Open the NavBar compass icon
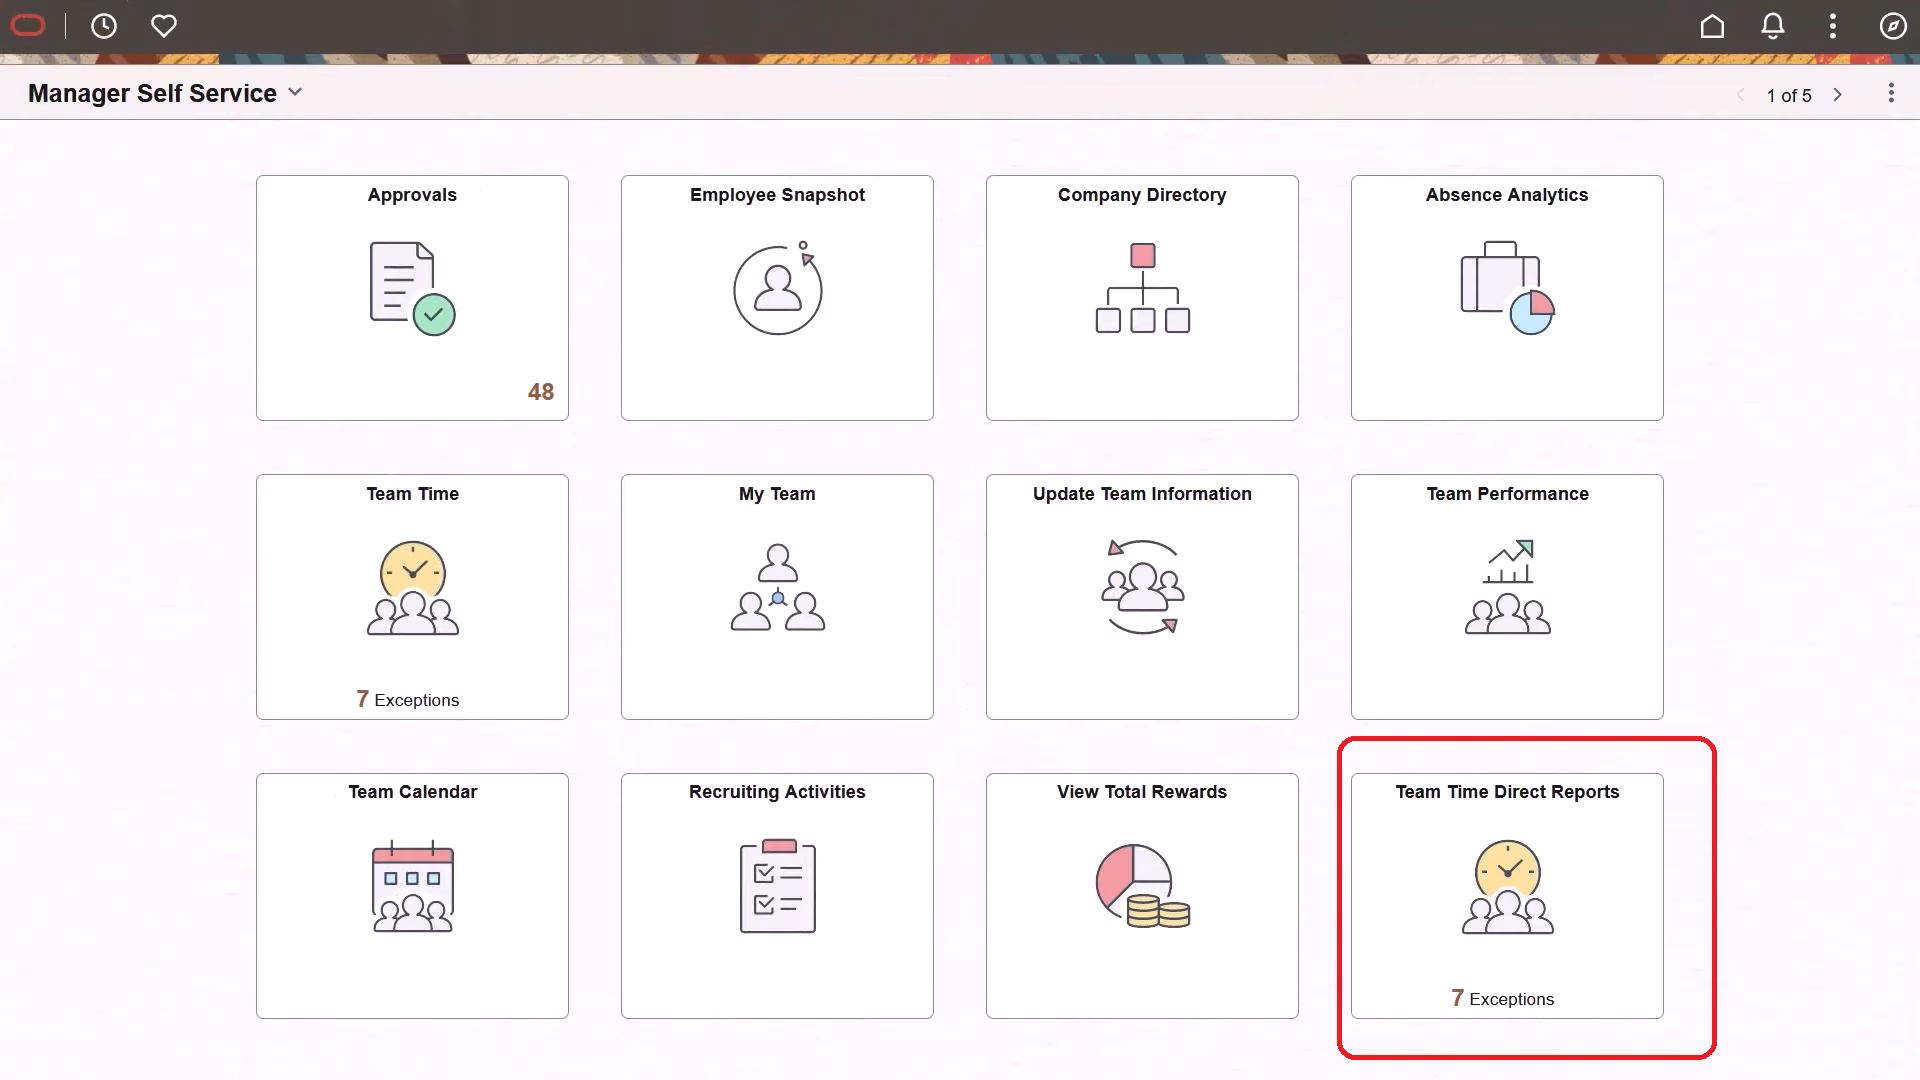This screenshot has height=1080, width=1920. [1893, 26]
